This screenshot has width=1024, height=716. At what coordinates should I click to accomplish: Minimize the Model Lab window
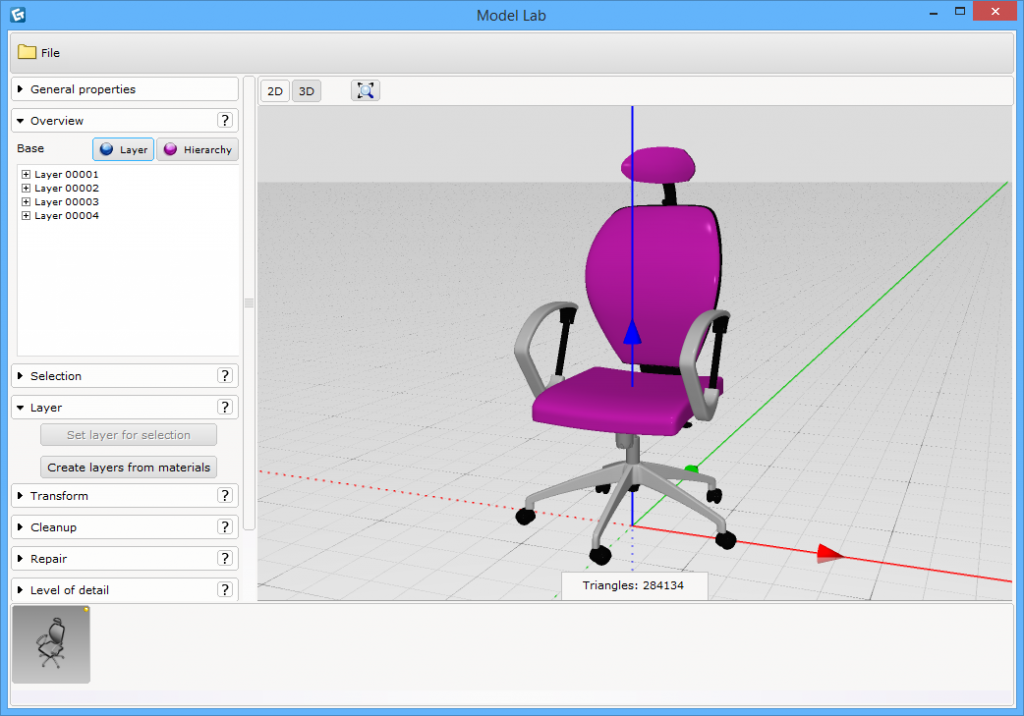tap(933, 12)
